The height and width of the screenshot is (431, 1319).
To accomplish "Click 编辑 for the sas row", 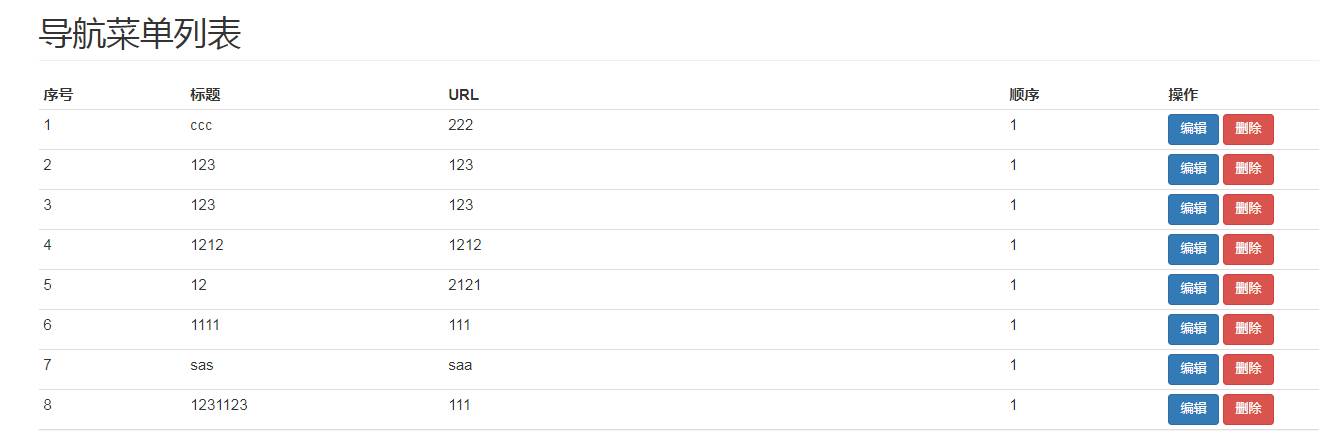I will (1192, 369).
